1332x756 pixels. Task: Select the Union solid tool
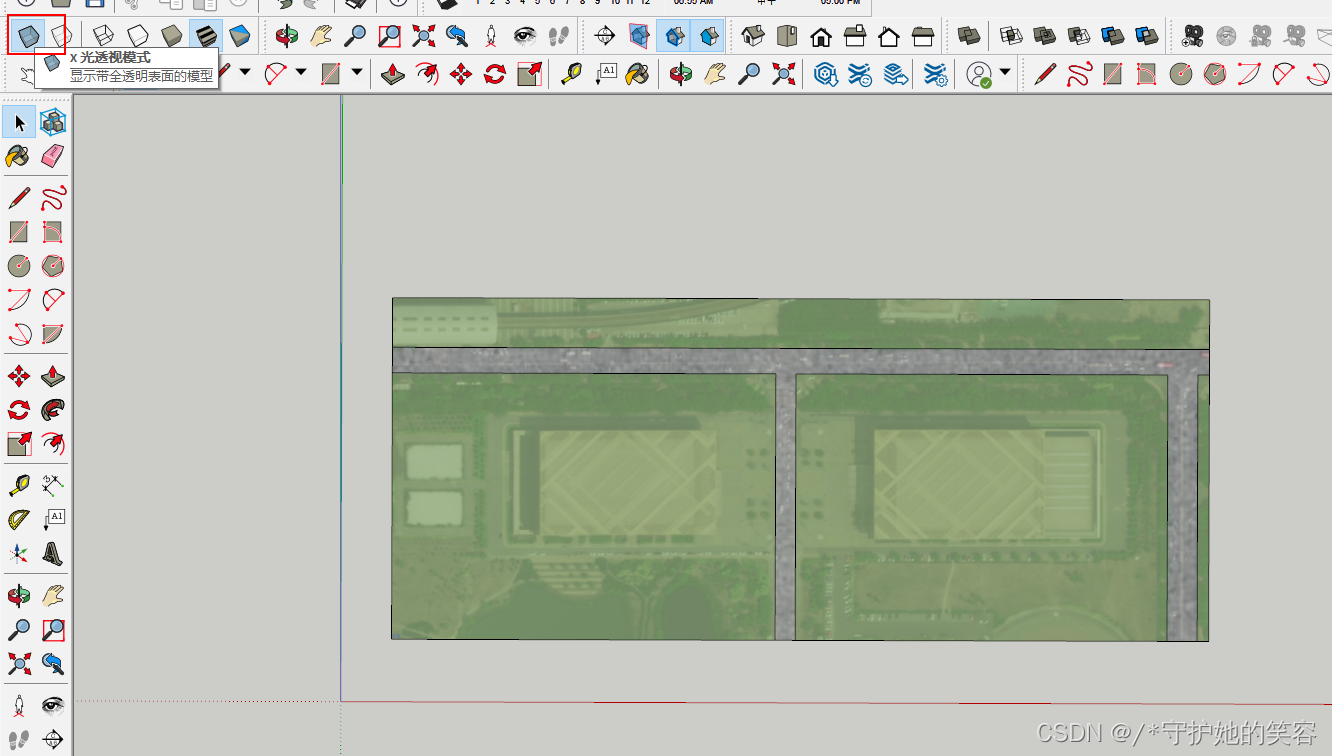click(x=1045, y=37)
